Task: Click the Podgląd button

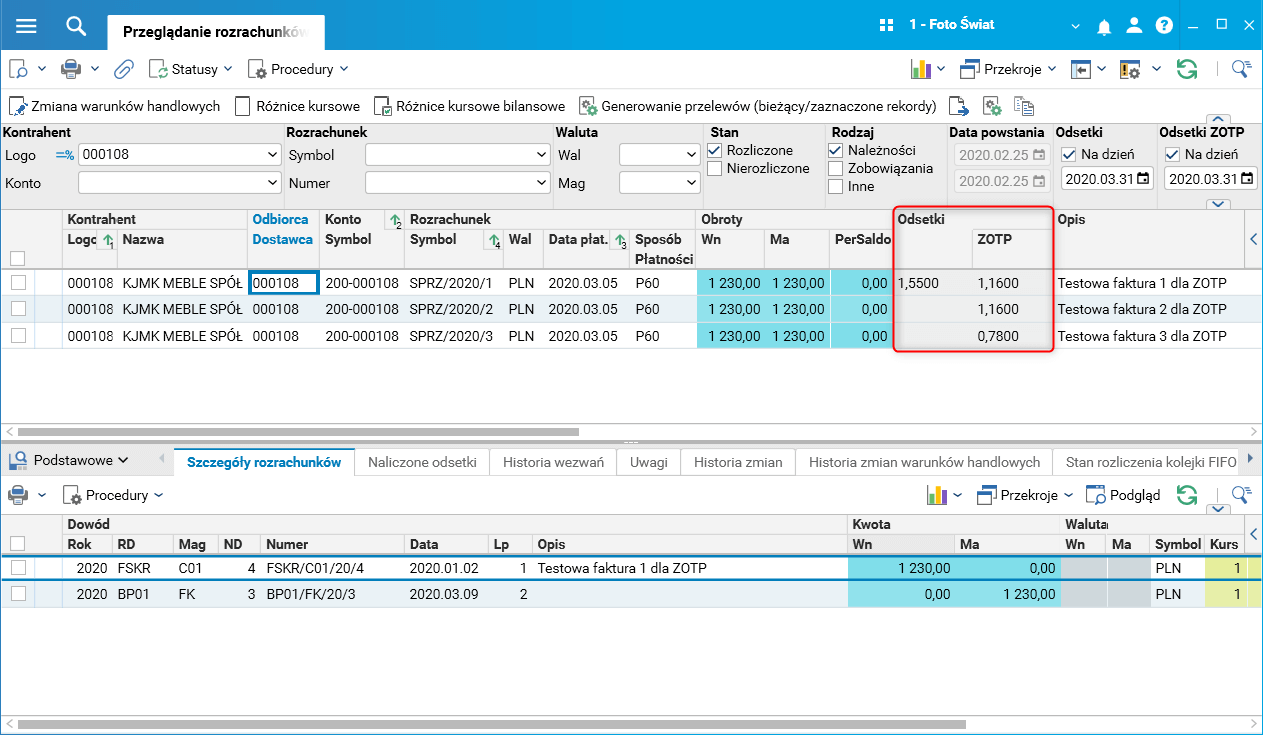Action: click(1124, 494)
